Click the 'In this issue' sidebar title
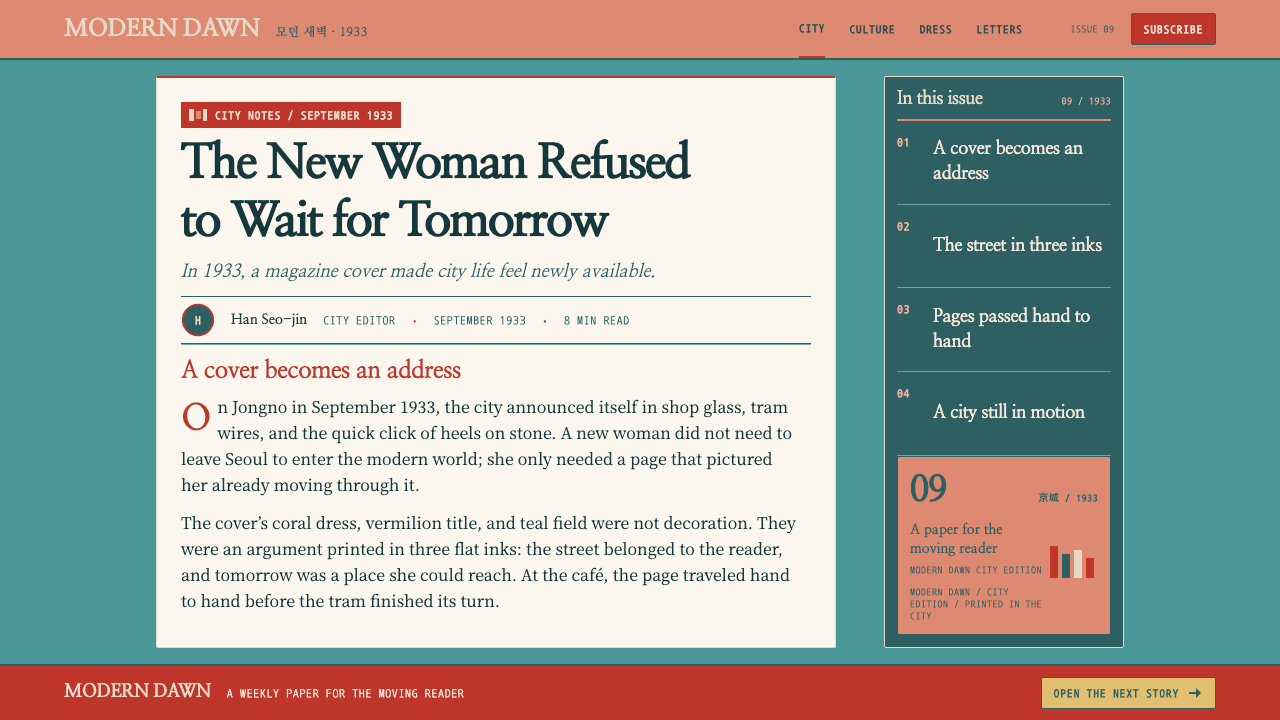This screenshot has height=720, width=1280. coord(940,98)
